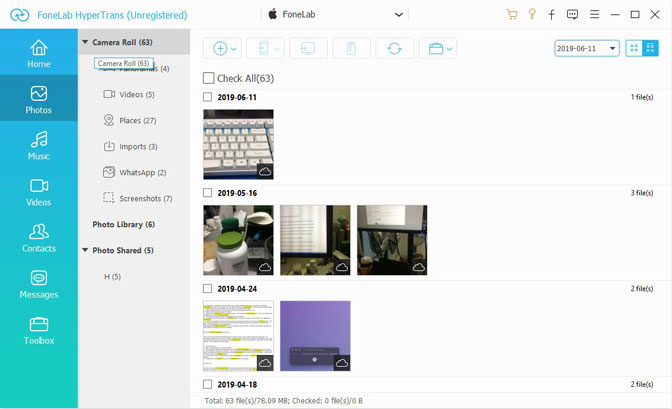Tick the Check All(63) checkbox
The image size is (672, 409).
click(208, 78)
